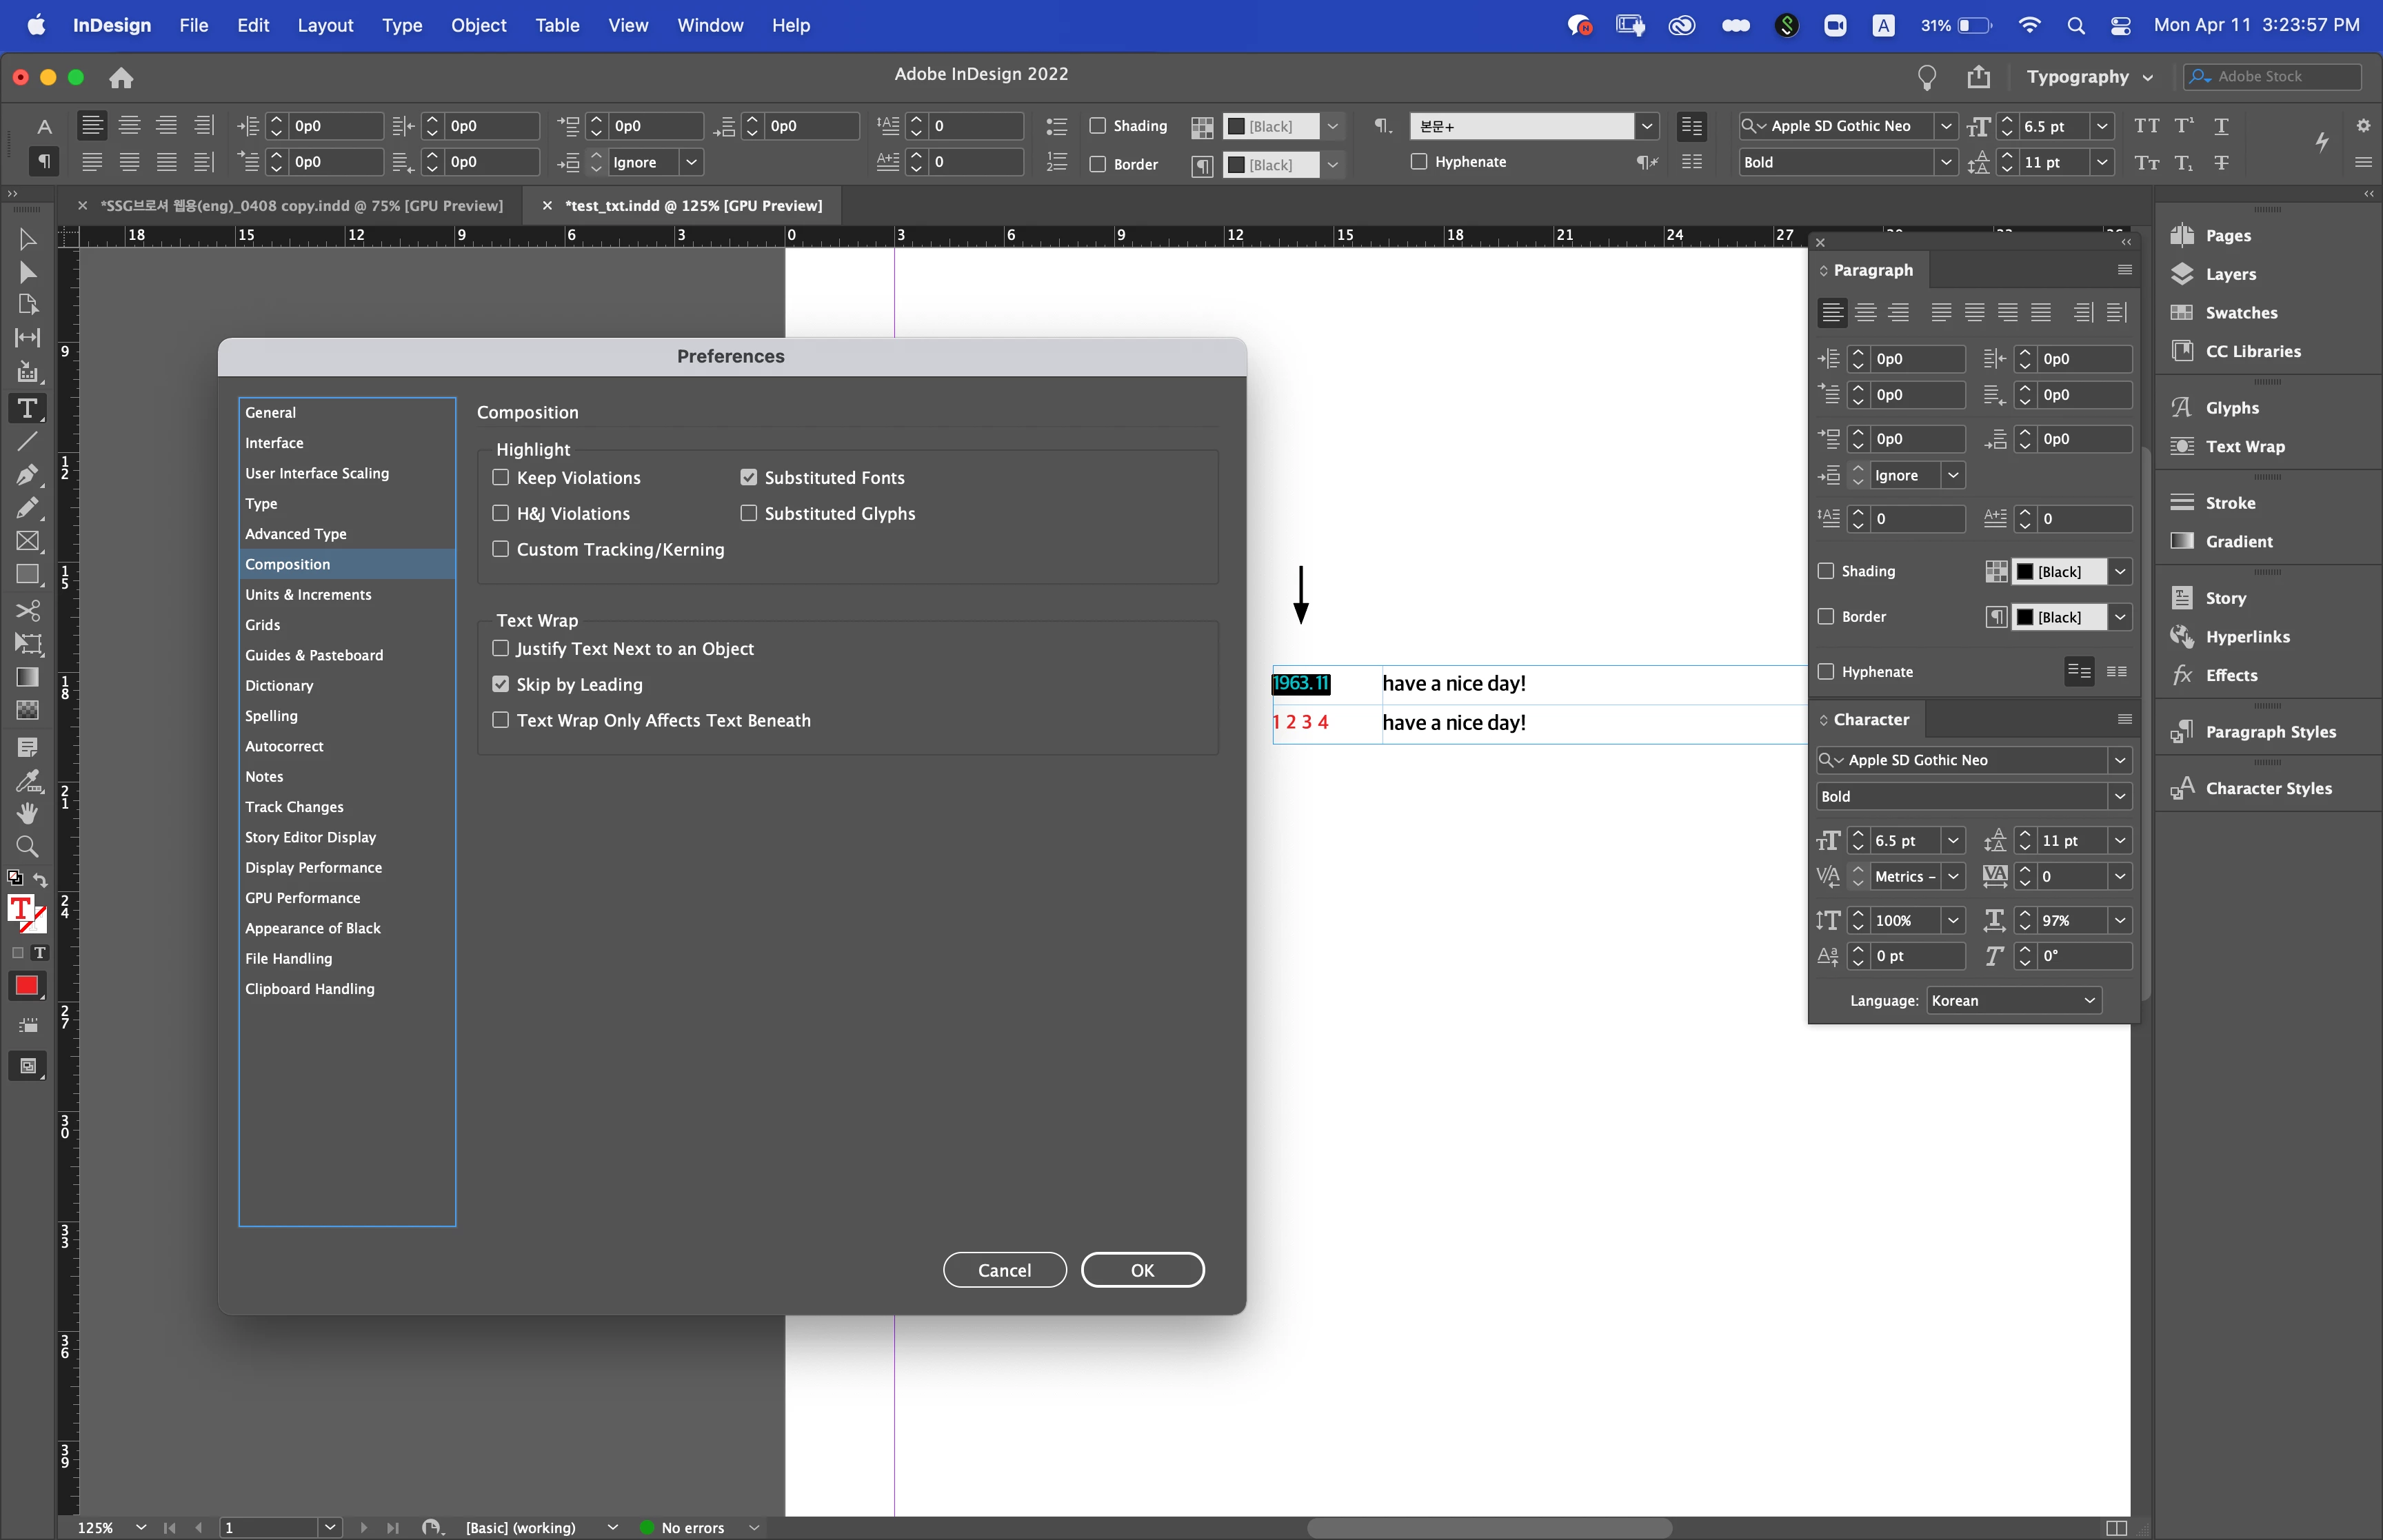Select the Scissors tool
This screenshot has height=1540, width=2383.
point(27,610)
